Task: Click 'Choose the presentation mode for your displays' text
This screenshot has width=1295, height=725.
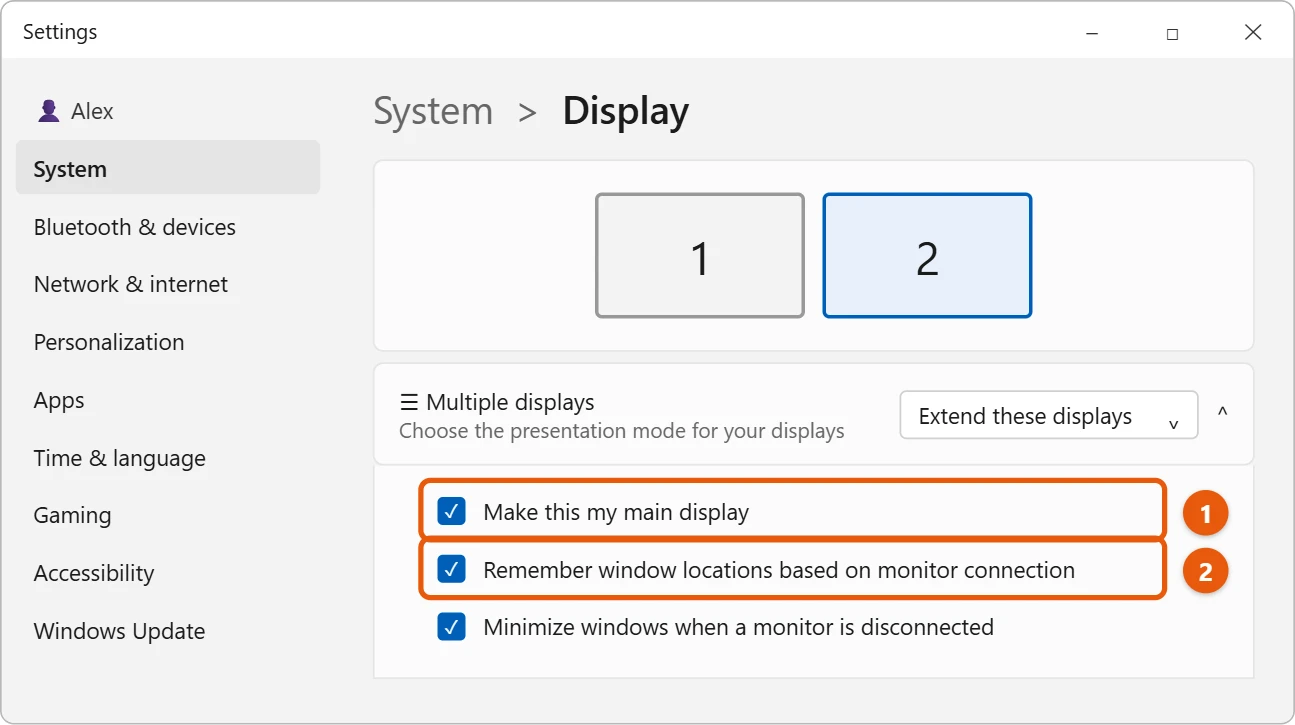Action: coord(622,431)
